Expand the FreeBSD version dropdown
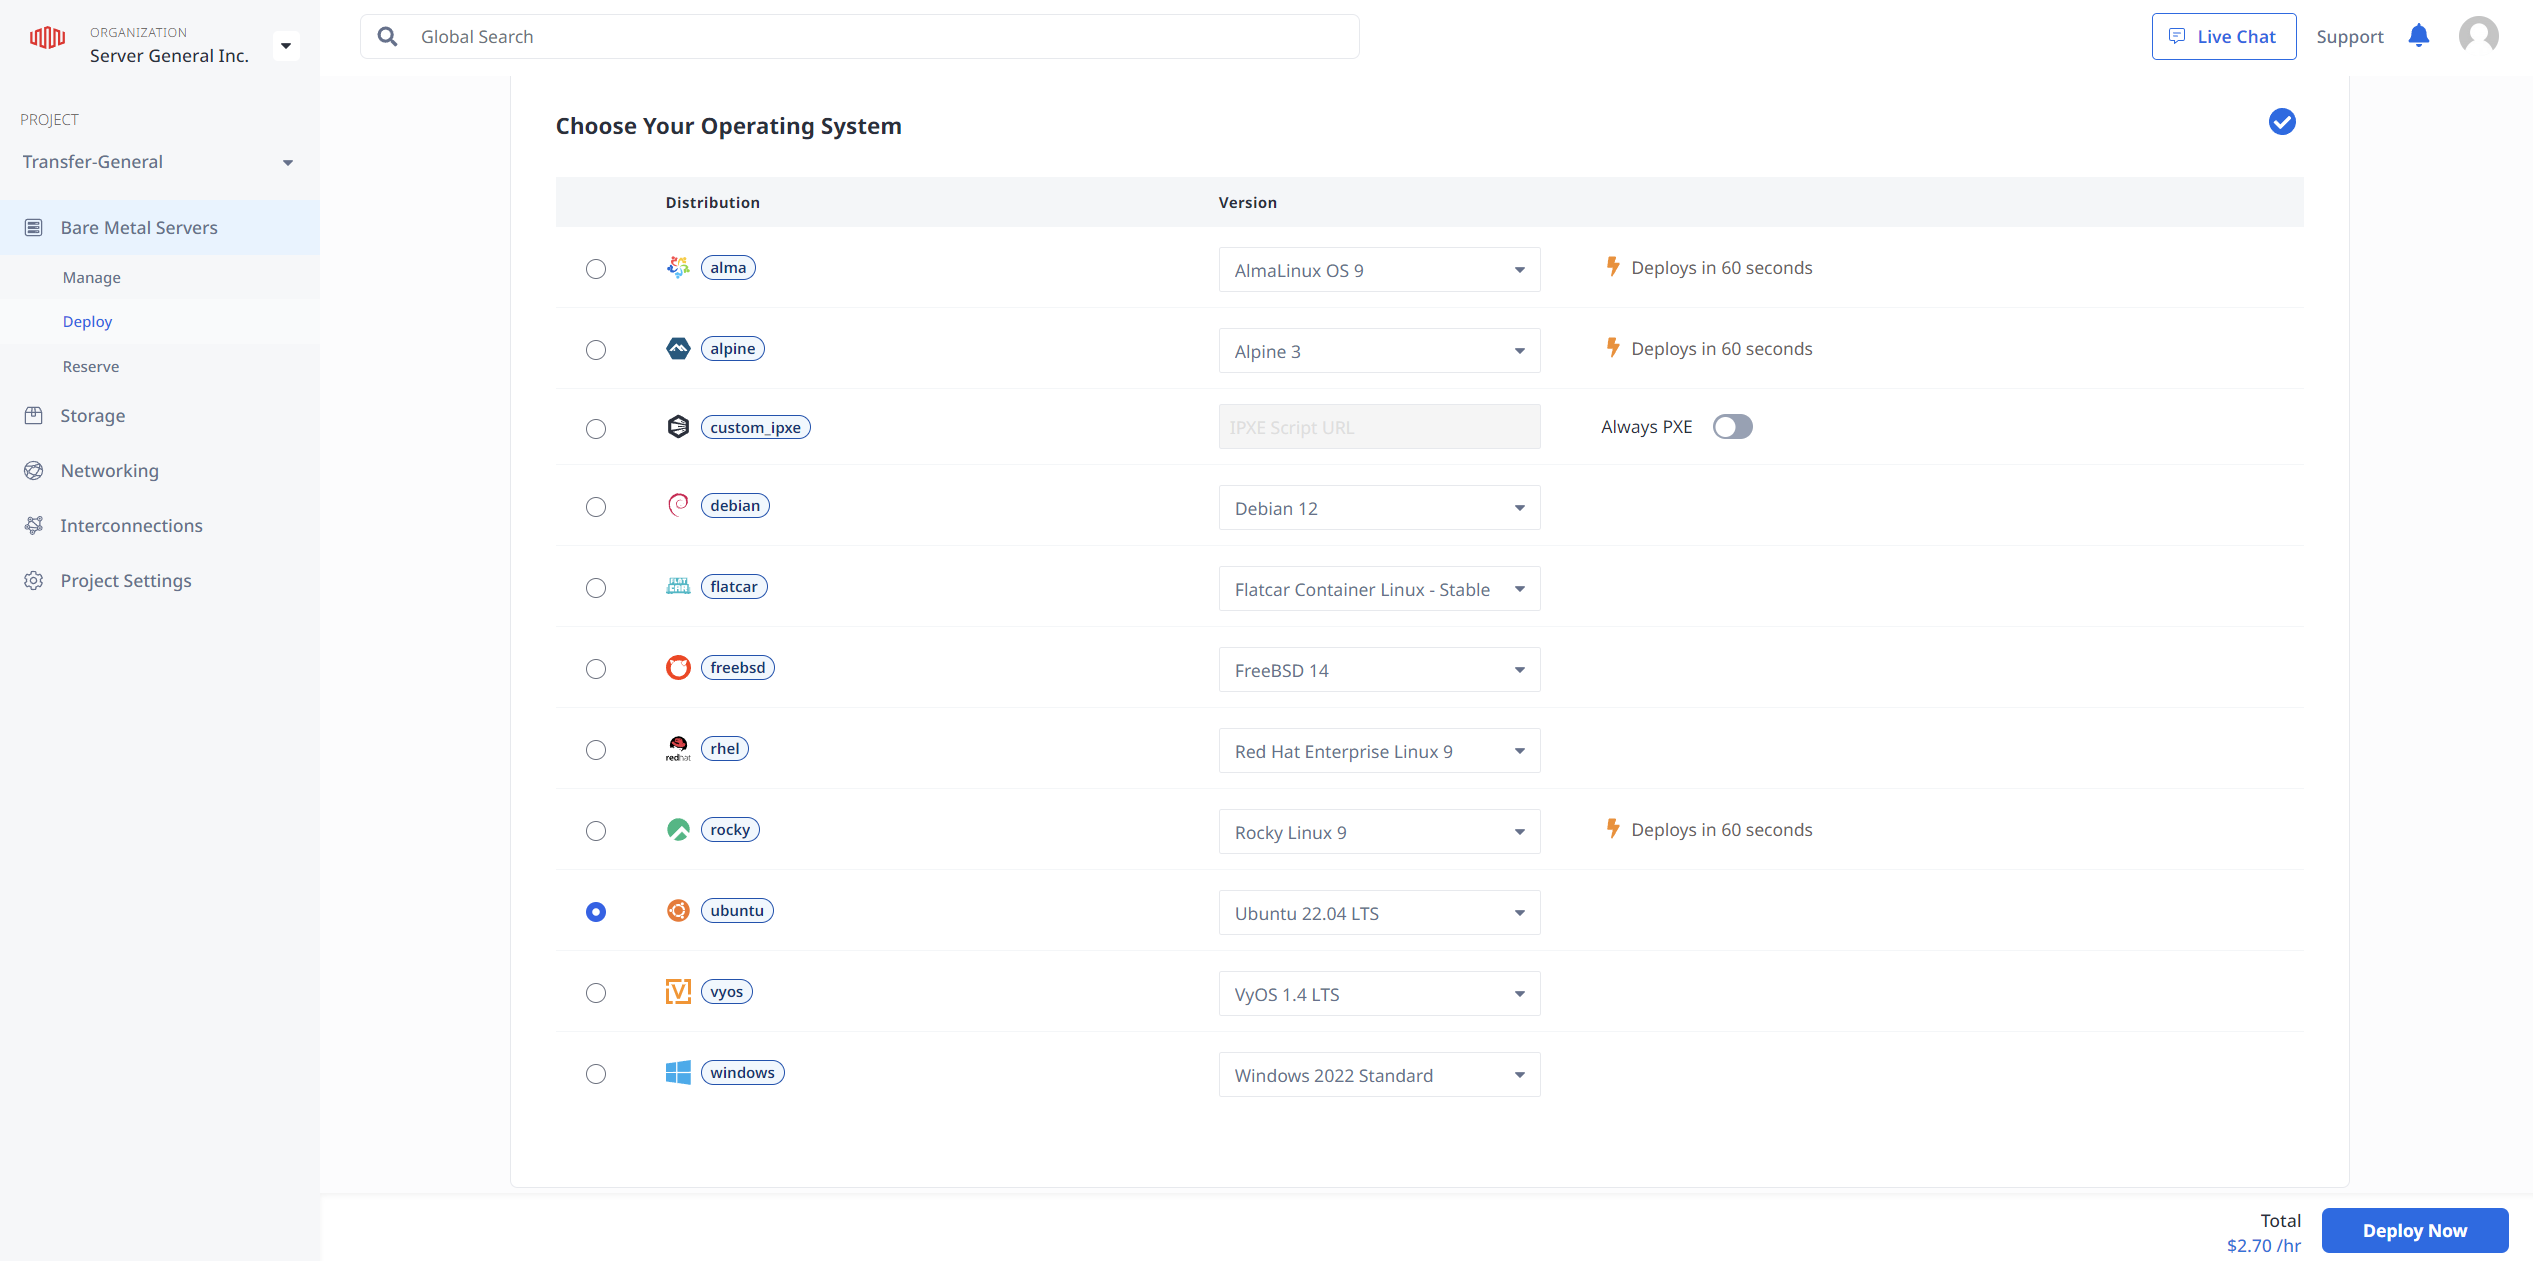The height and width of the screenshot is (1261, 2533). point(1517,668)
